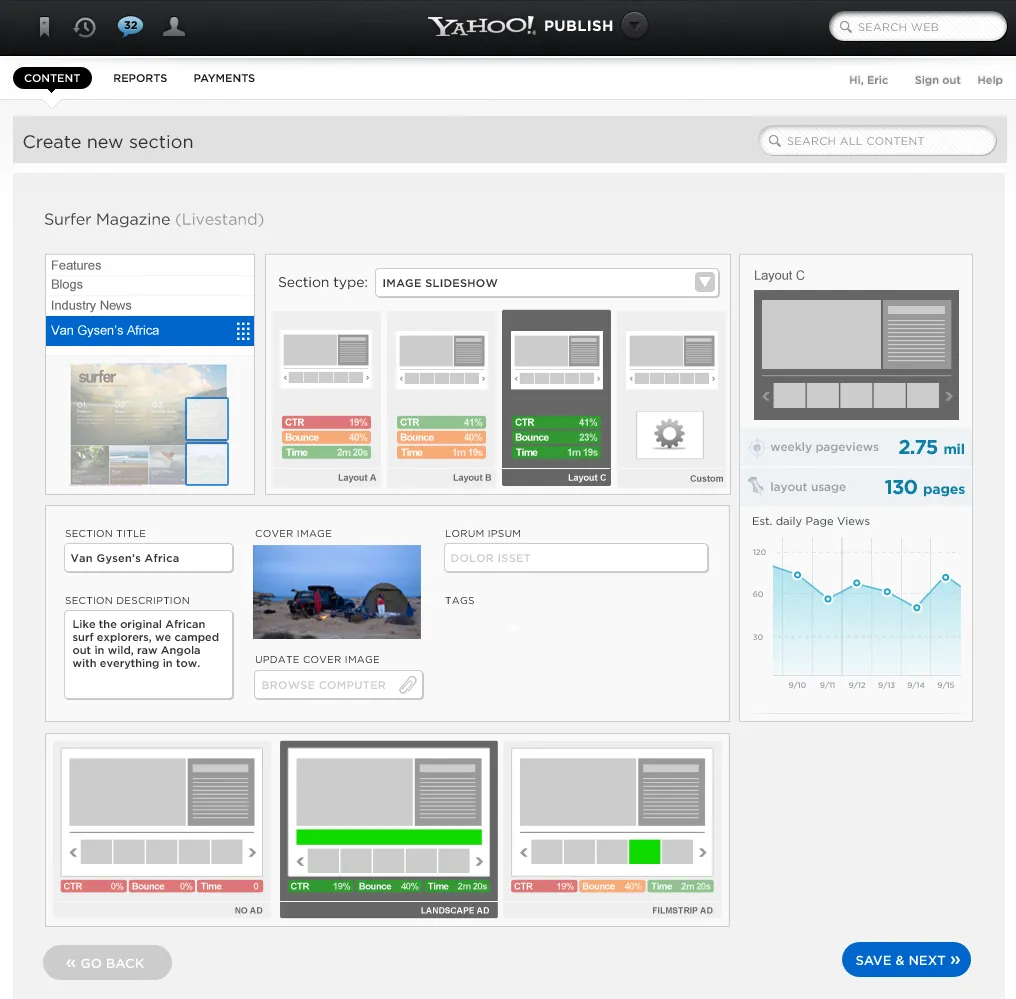Image resolution: width=1016 pixels, height=999 pixels.
Task: Click the Section type dropdown arrow
Action: pos(705,282)
